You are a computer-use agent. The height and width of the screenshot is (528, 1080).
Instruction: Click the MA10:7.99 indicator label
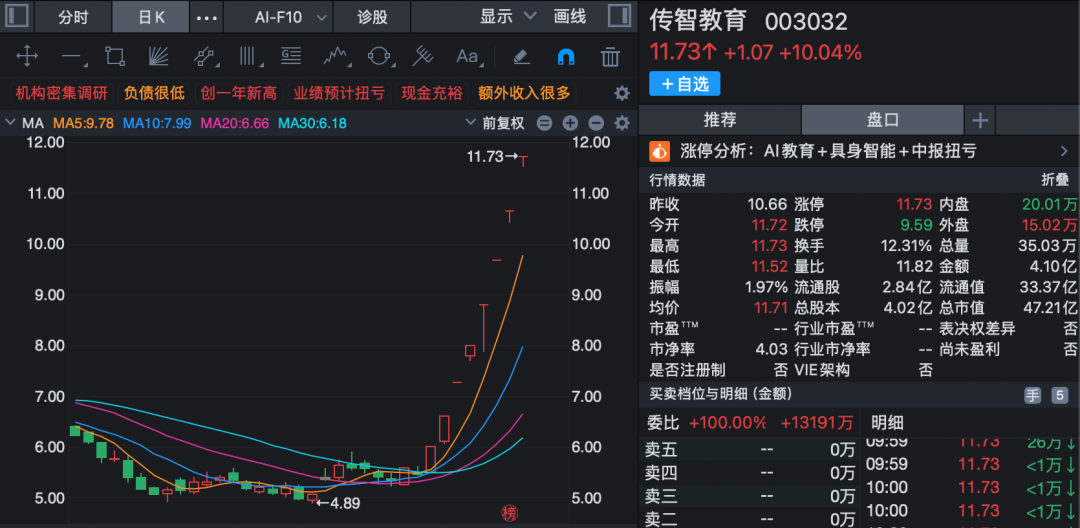click(x=157, y=123)
